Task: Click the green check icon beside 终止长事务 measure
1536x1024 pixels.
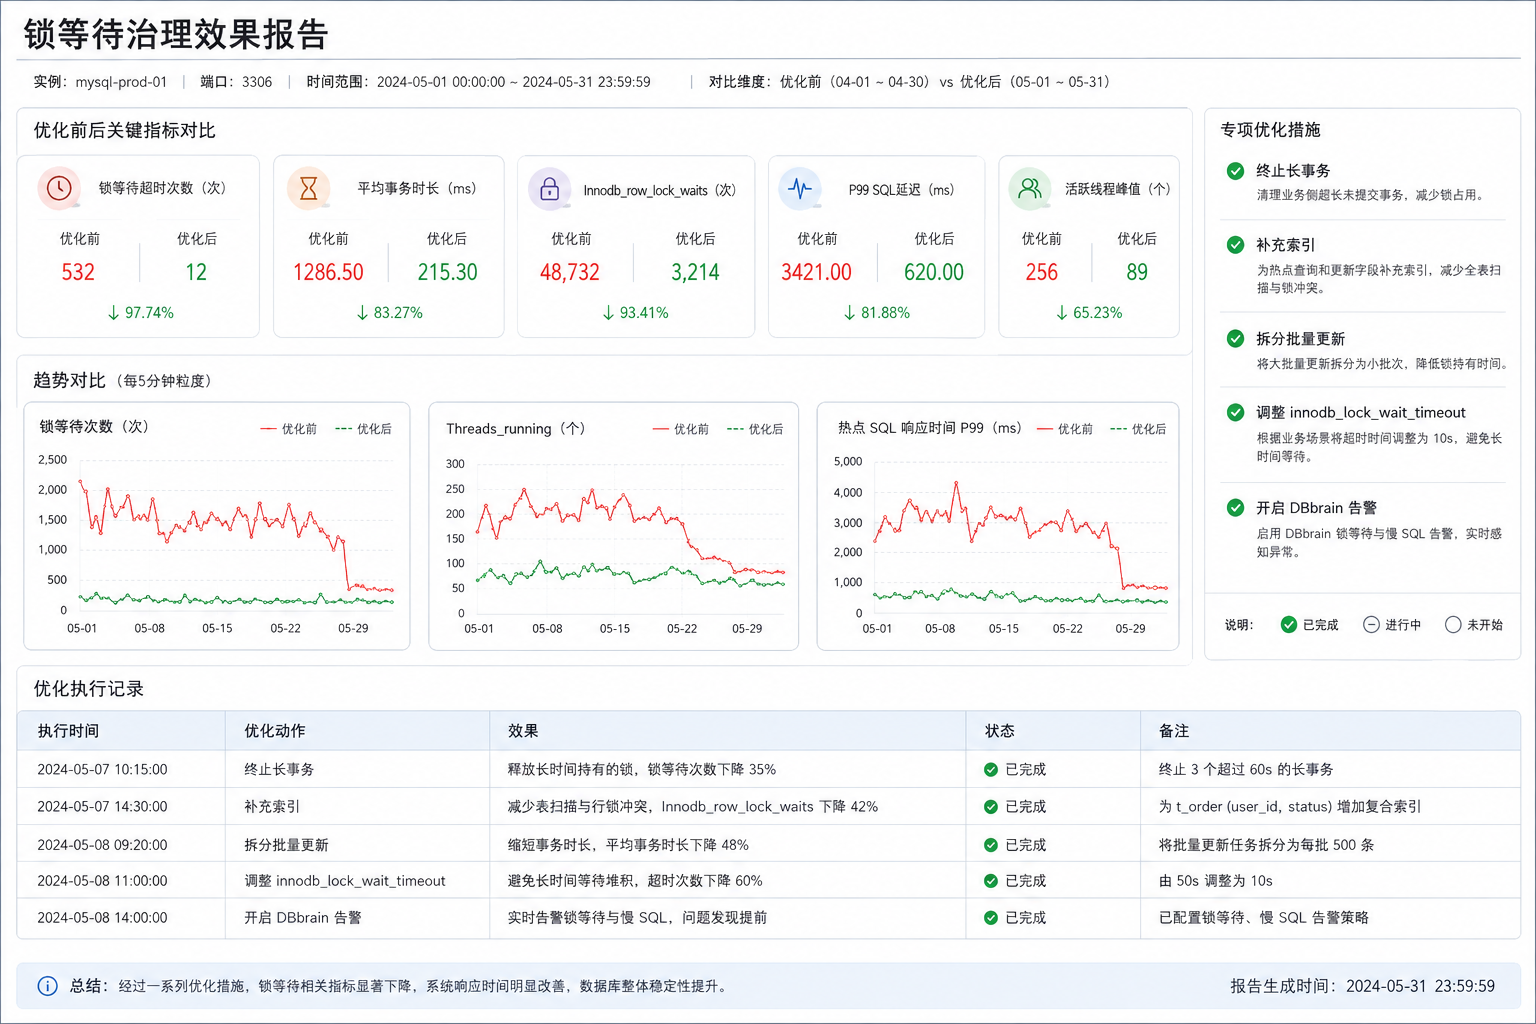Action: pyautogui.click(x=1236, y=171)
